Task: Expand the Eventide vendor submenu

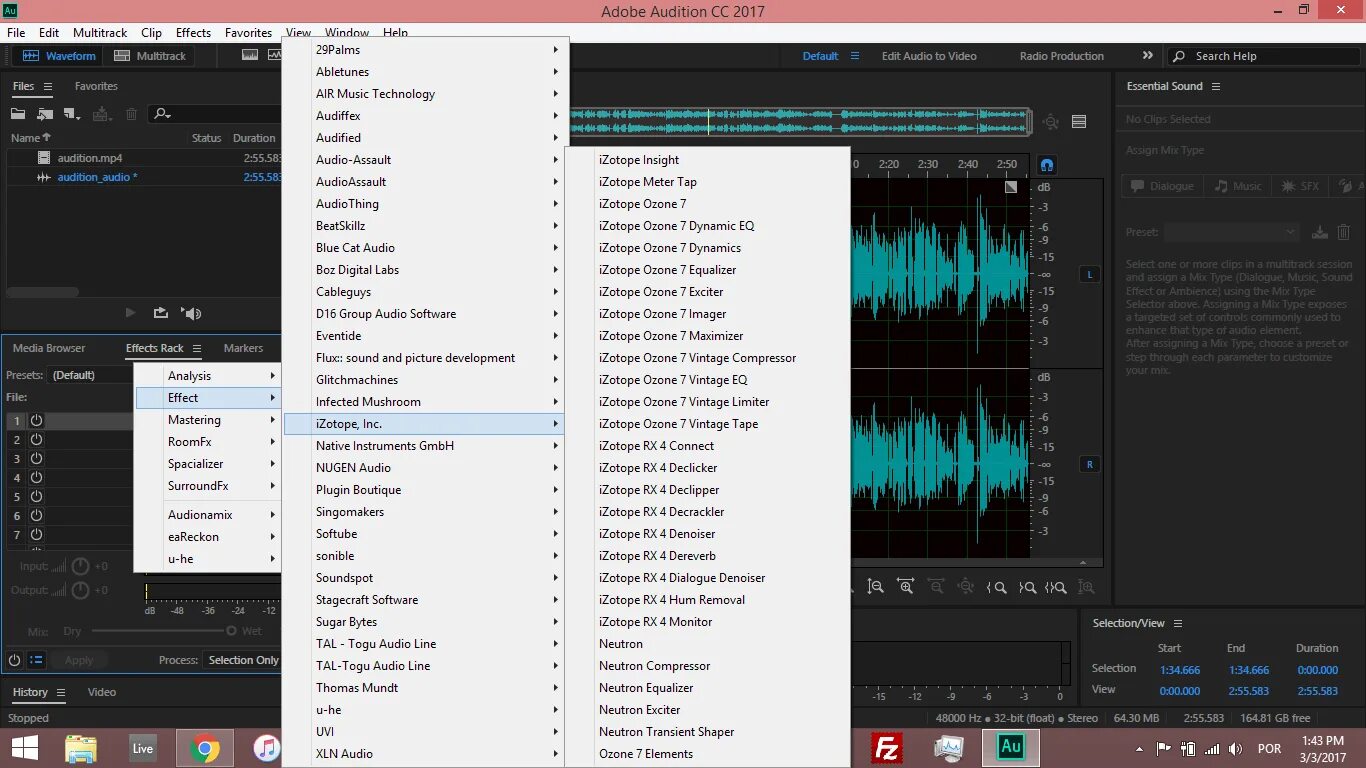Action: [425, 336]
